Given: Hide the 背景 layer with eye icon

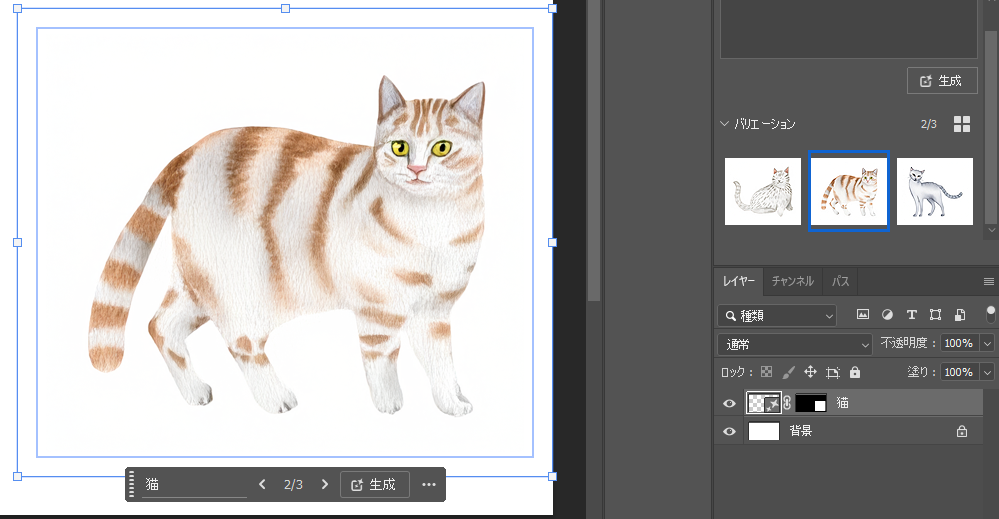Looking at the screenshot, I should pyautogui.click(x=730, y=432).
